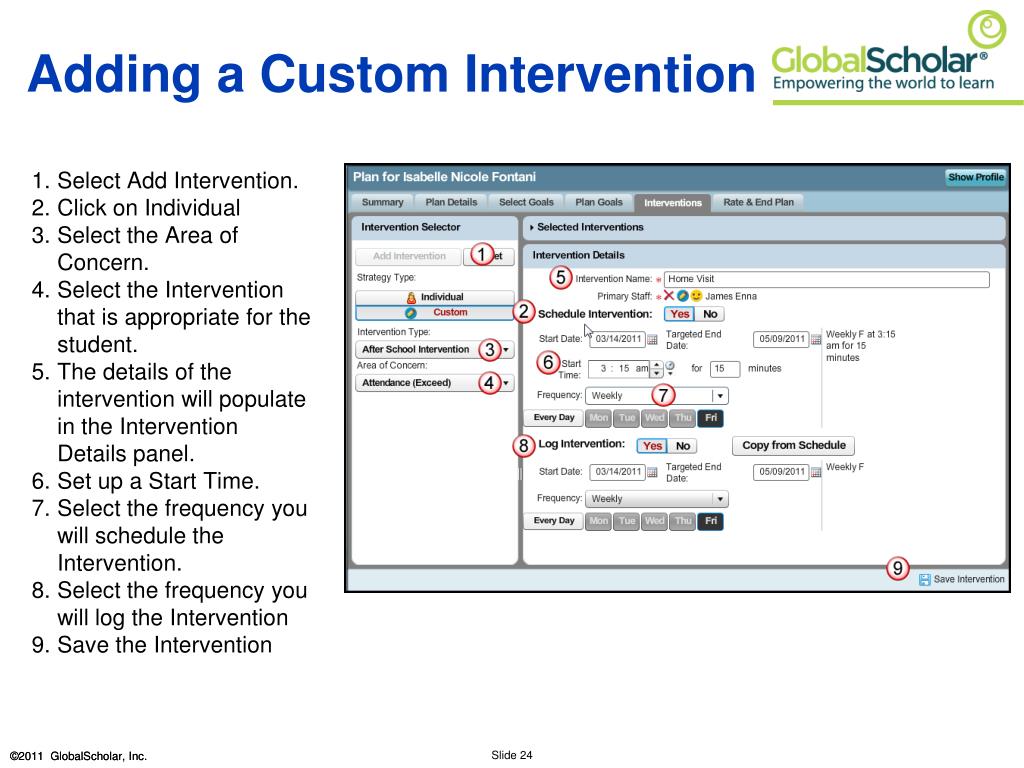Click the Custom strategy globe icon

click(x=411, y=313)
